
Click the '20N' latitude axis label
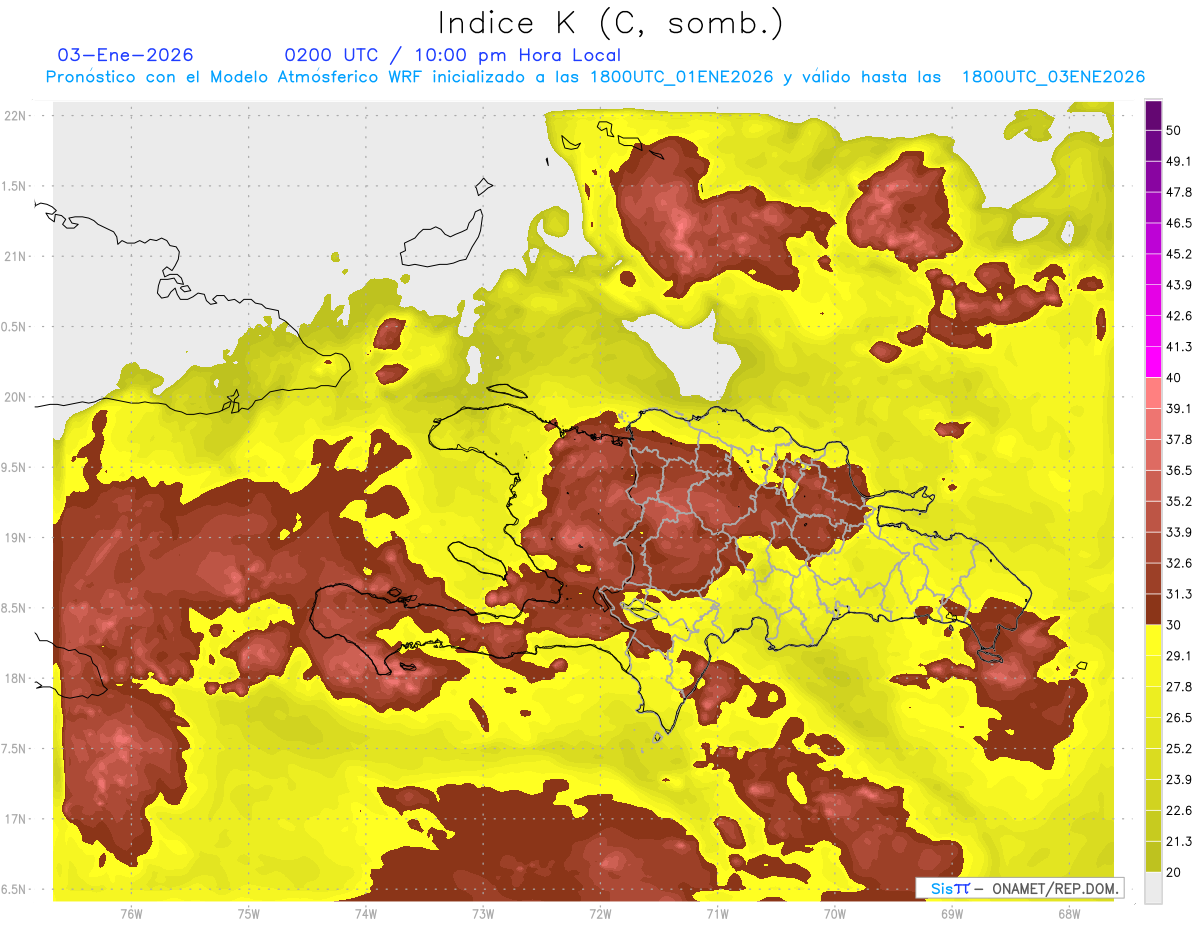(x=15, y=397)
